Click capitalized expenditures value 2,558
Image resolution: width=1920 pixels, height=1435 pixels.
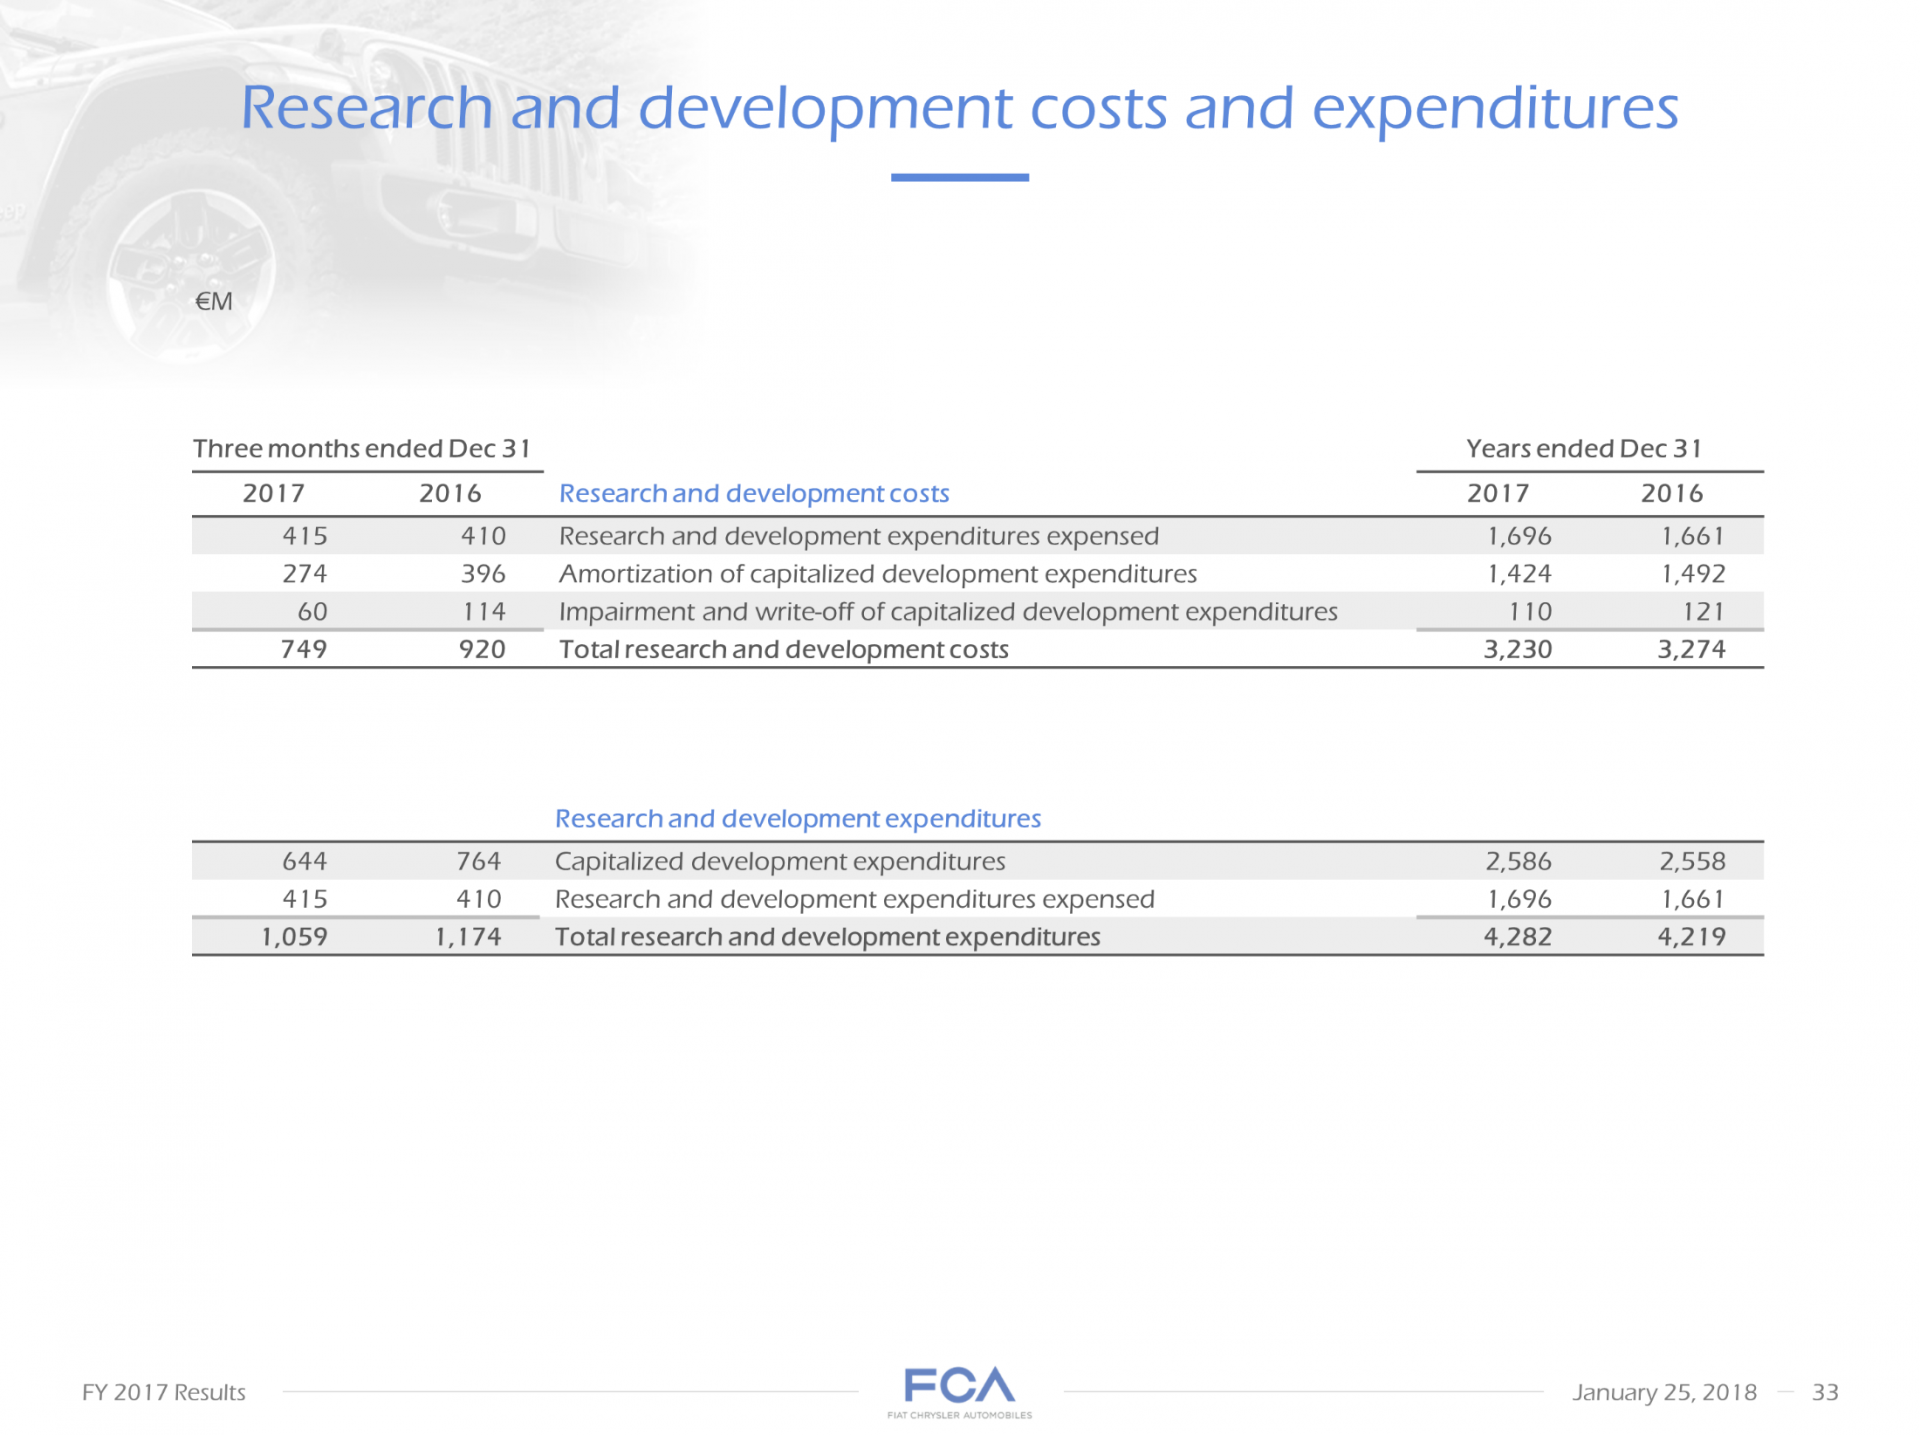(x=1693, y=861)
